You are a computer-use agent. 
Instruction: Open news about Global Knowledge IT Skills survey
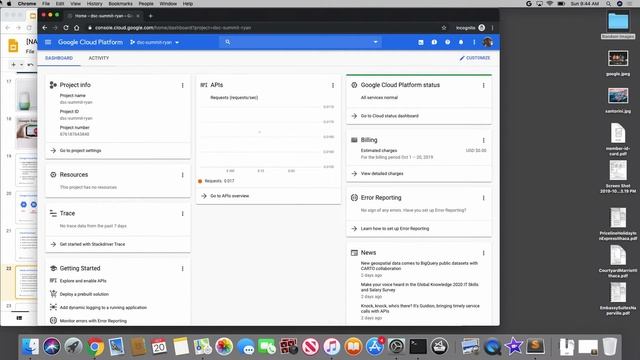pyautogui.click(x=420, y=287)
